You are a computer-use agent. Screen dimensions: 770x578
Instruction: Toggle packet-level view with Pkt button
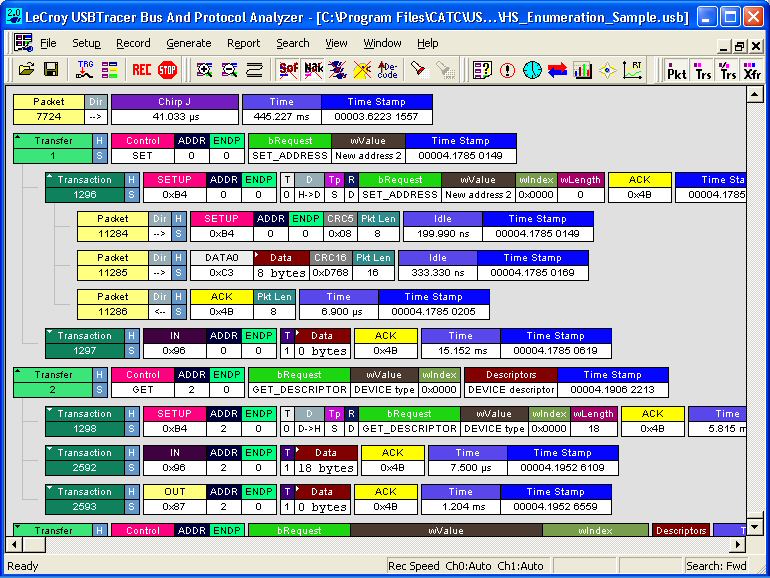pyautogui.click(x=676, y=70)
